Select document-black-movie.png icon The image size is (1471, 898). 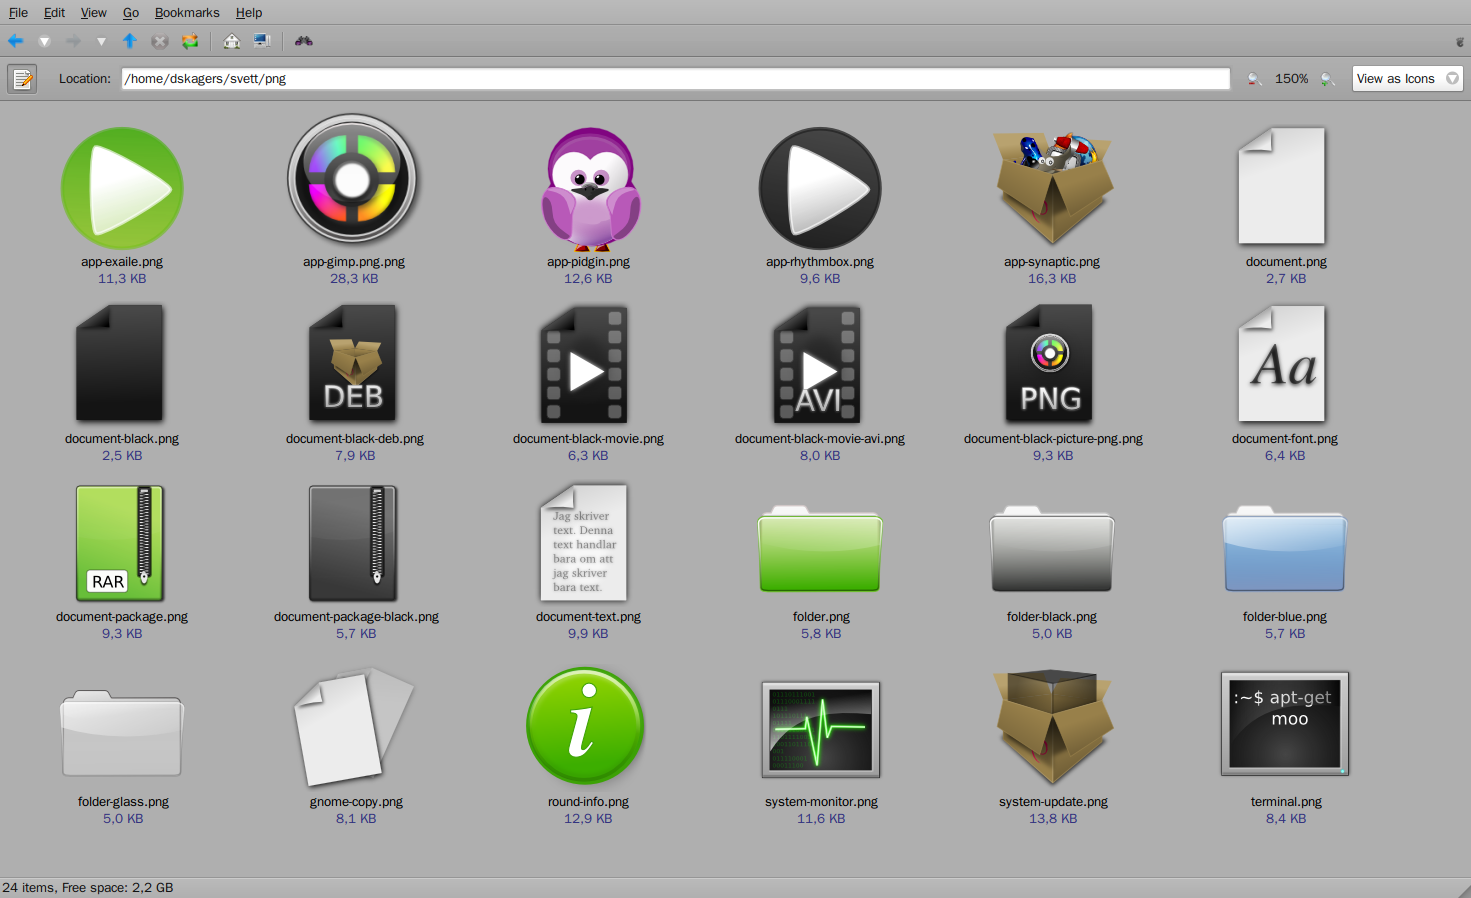click(584, 365)
